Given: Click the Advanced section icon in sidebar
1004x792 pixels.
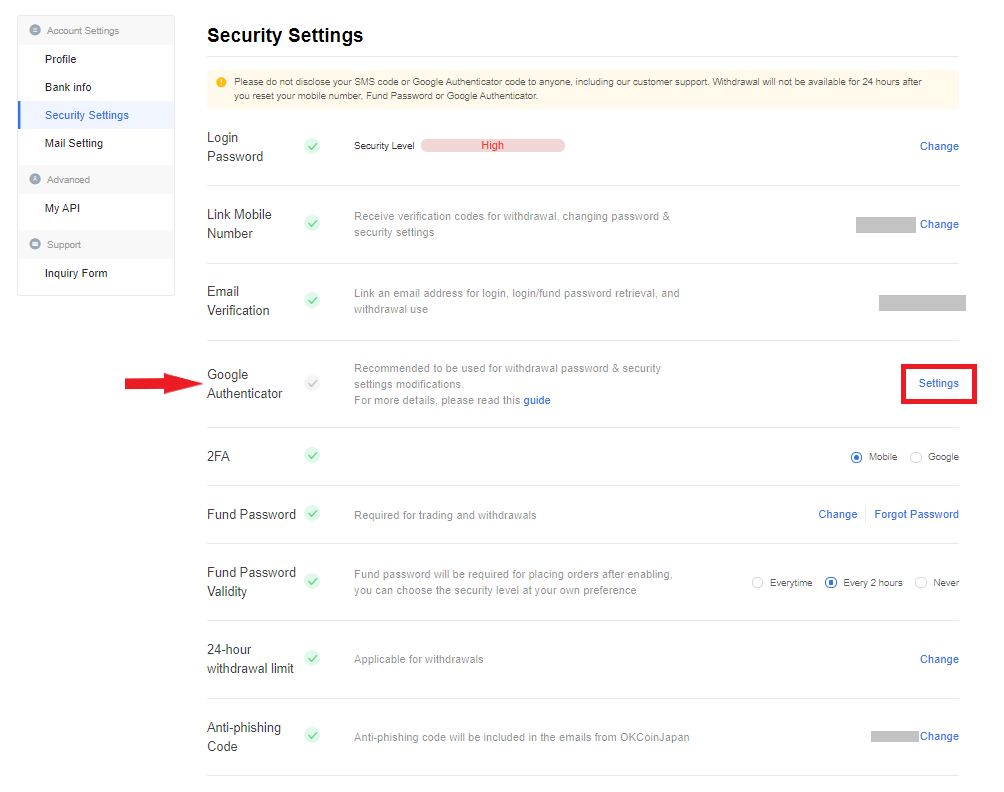Looking at the screenshot, I should click(35, 180).
